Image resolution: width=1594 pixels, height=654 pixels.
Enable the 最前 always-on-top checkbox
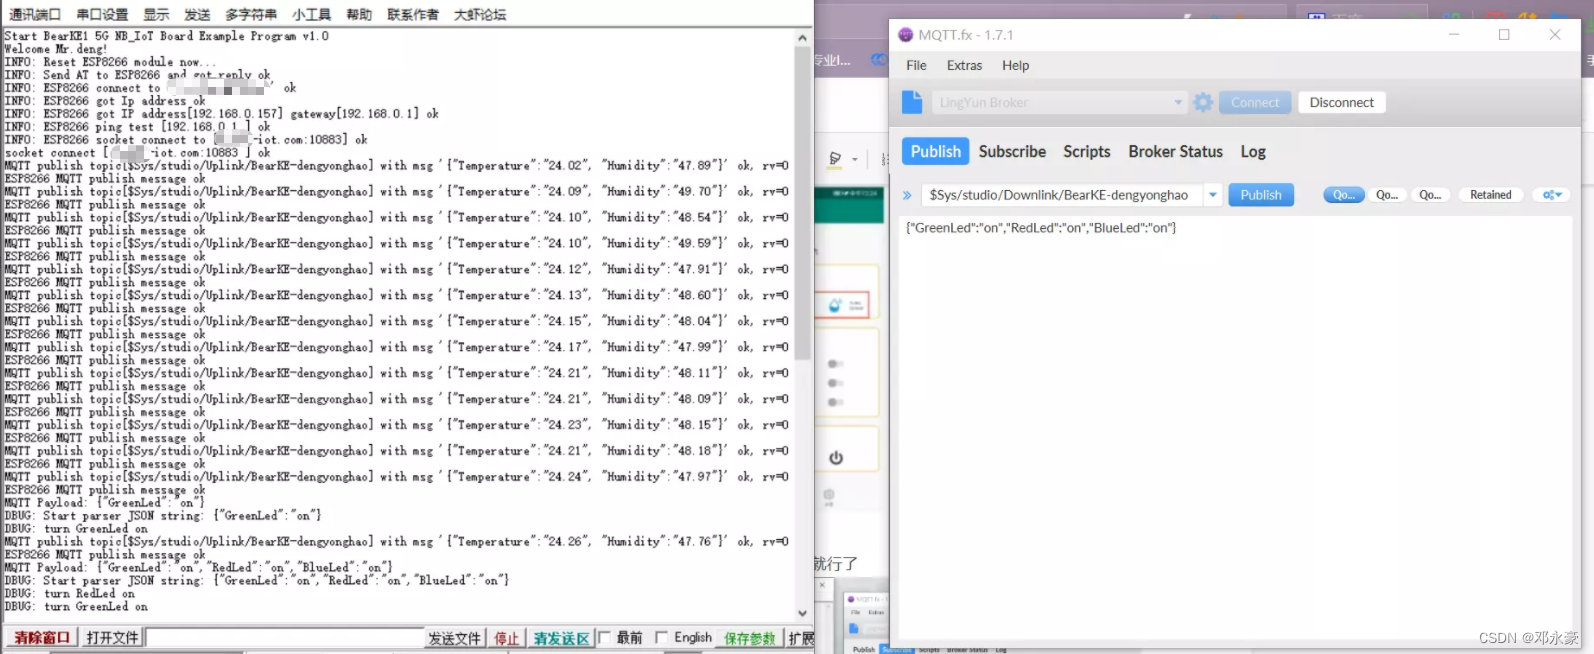point(604,638)
